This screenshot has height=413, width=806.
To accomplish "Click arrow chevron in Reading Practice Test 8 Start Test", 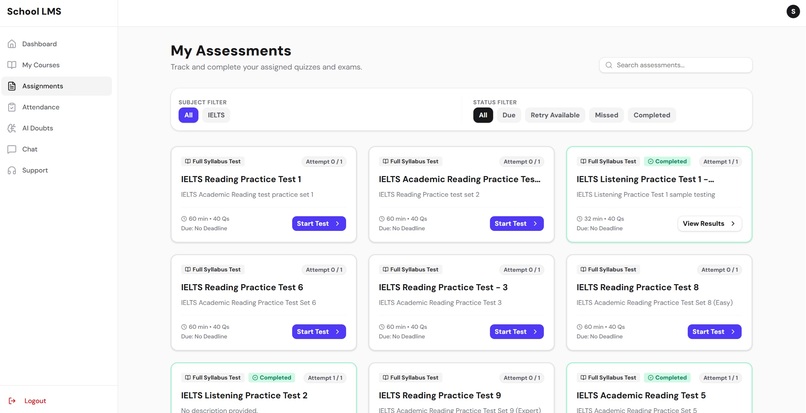I will tap(732, 332).
